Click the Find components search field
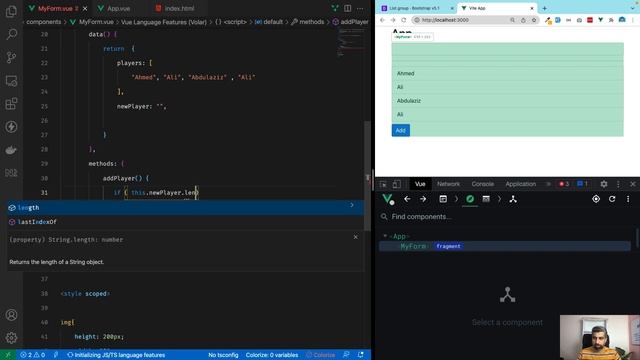The image size is (640, 360). (x=506, y=217)
